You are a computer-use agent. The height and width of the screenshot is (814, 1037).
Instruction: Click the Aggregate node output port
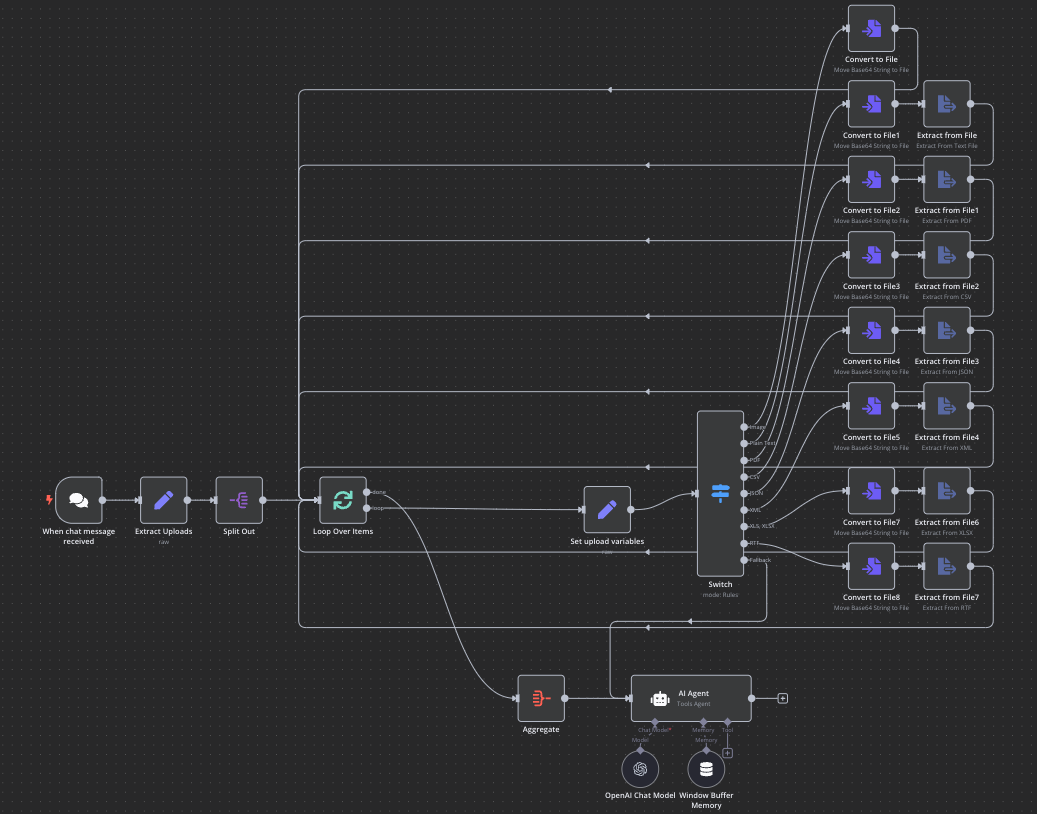(x=565, y=698)
